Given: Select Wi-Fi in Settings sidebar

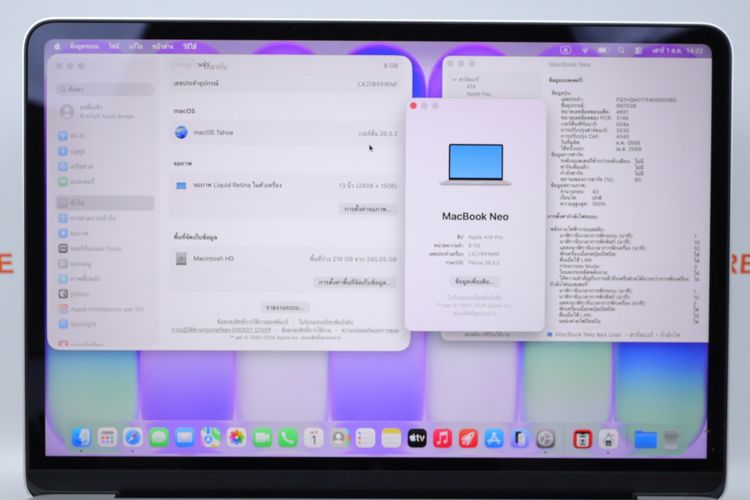Looking at the screenshot, I should point(105,136).
